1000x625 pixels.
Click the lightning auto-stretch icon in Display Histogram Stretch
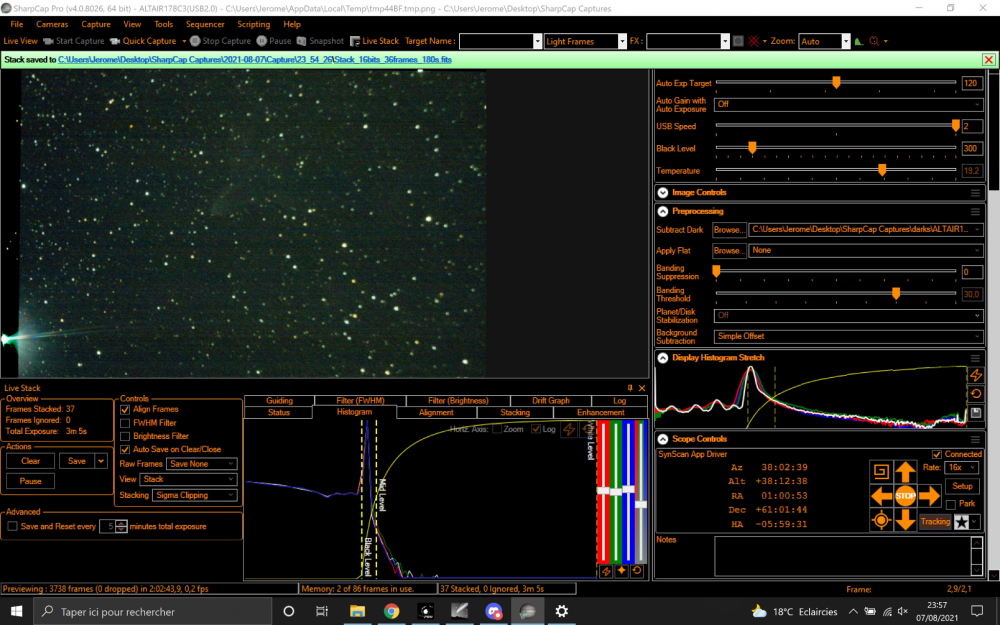(x=976, y=376)
